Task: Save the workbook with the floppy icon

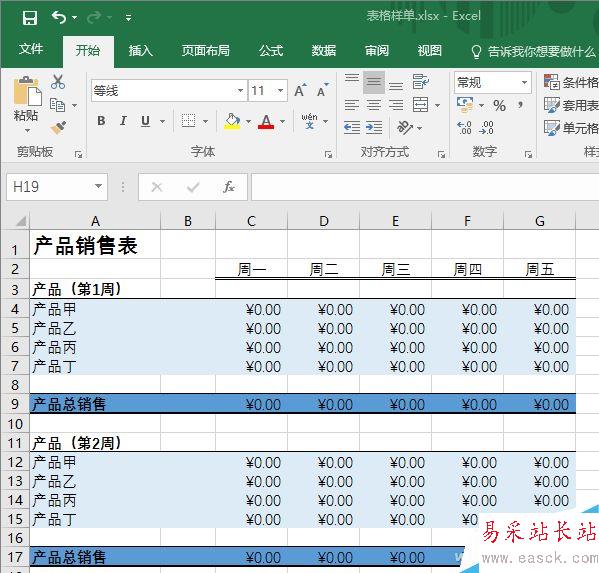Action: 30,18
